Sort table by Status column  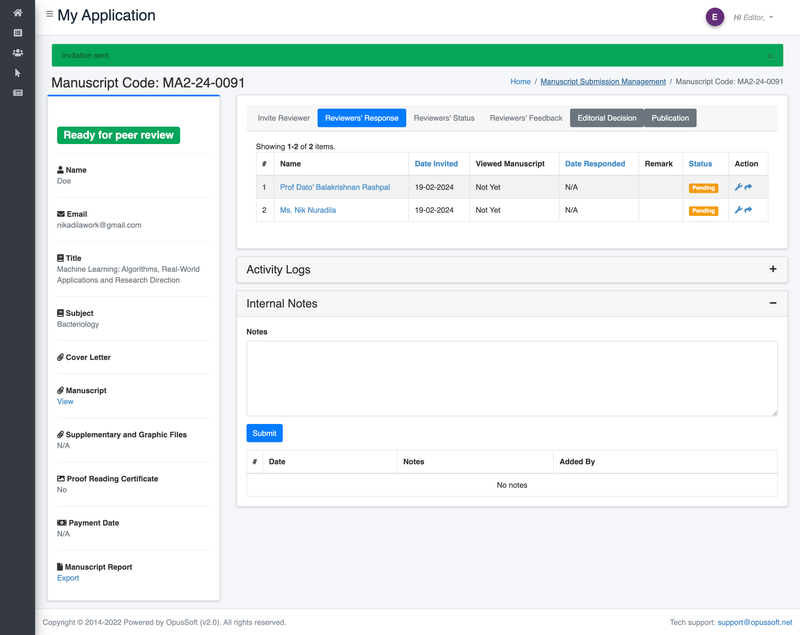[700, 164]
